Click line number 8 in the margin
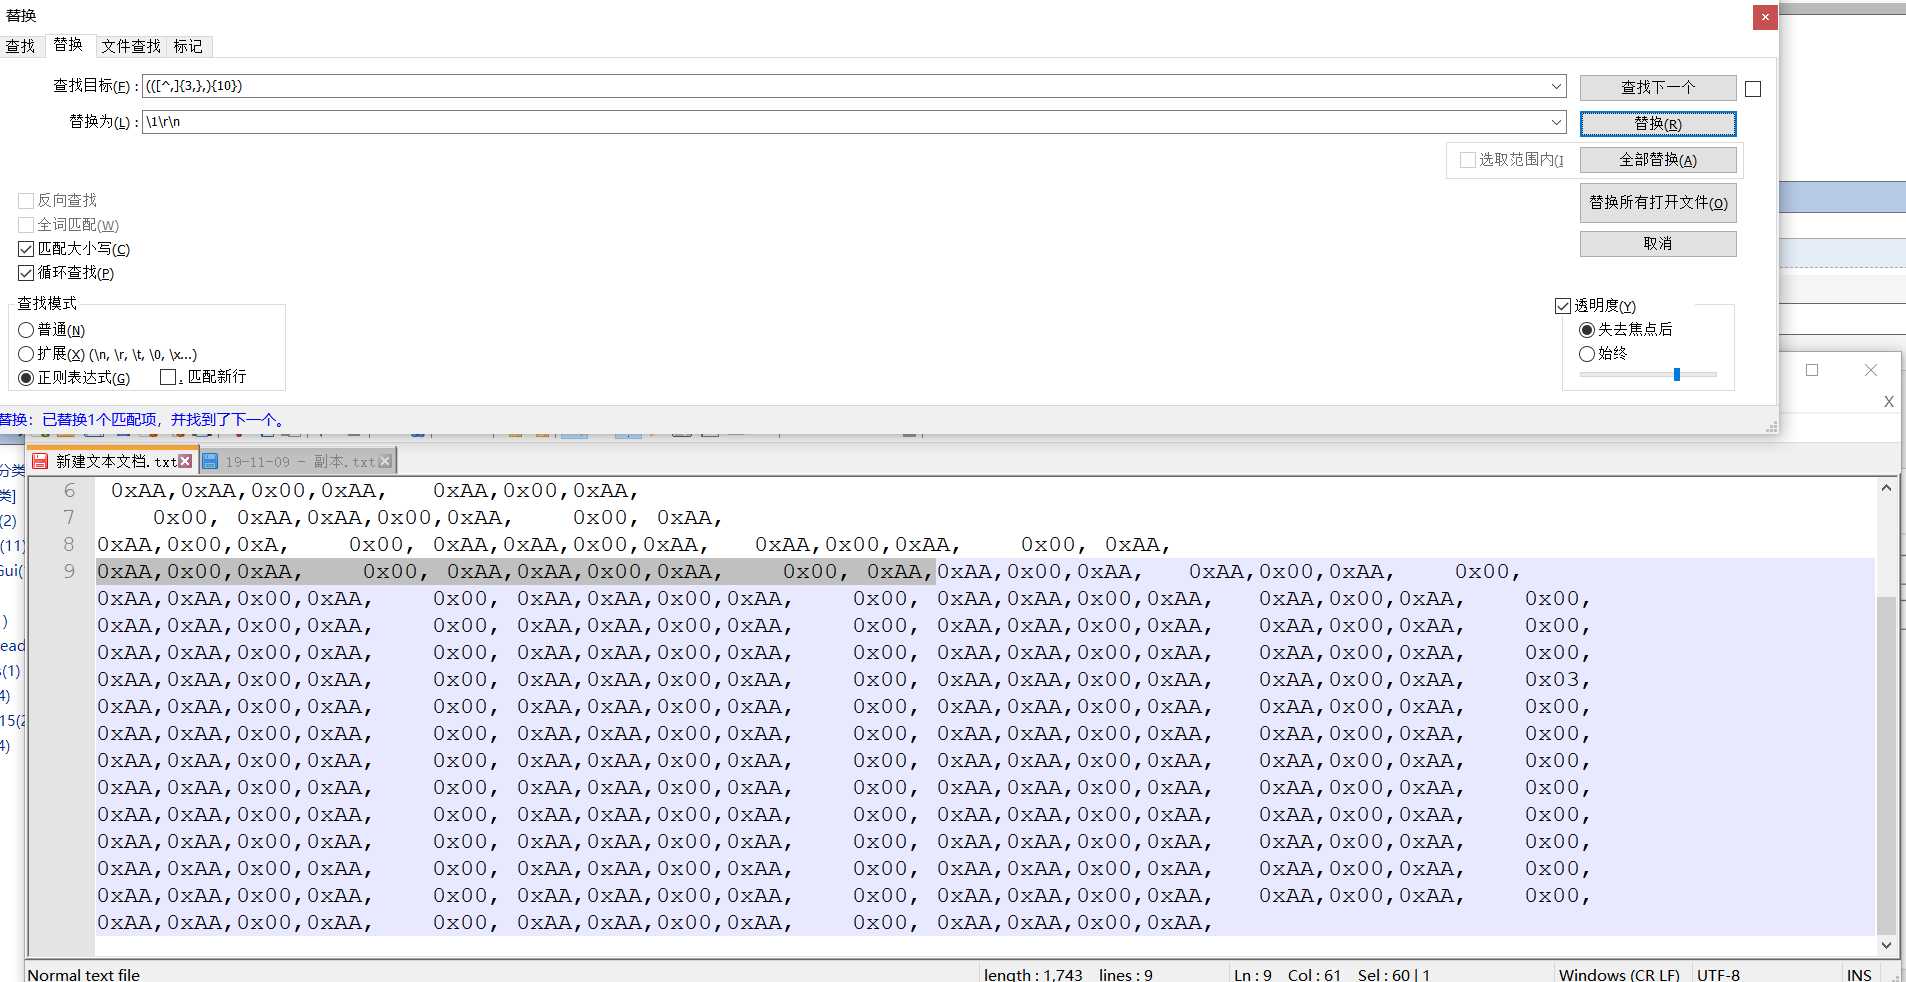The width and height of the screenshot is (1906, 982). [69, 545]
